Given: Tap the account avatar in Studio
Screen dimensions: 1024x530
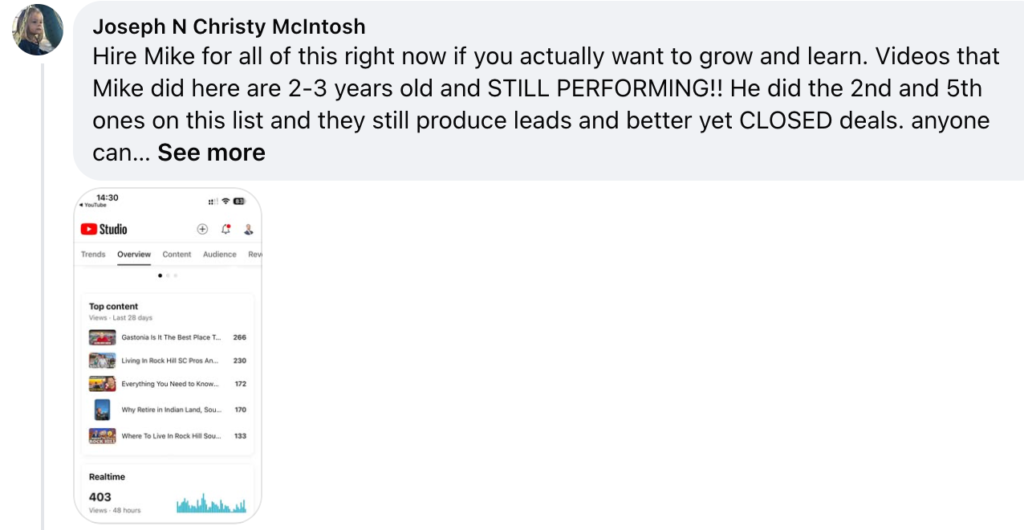Looking at the screenshot, I should point(248,229).
